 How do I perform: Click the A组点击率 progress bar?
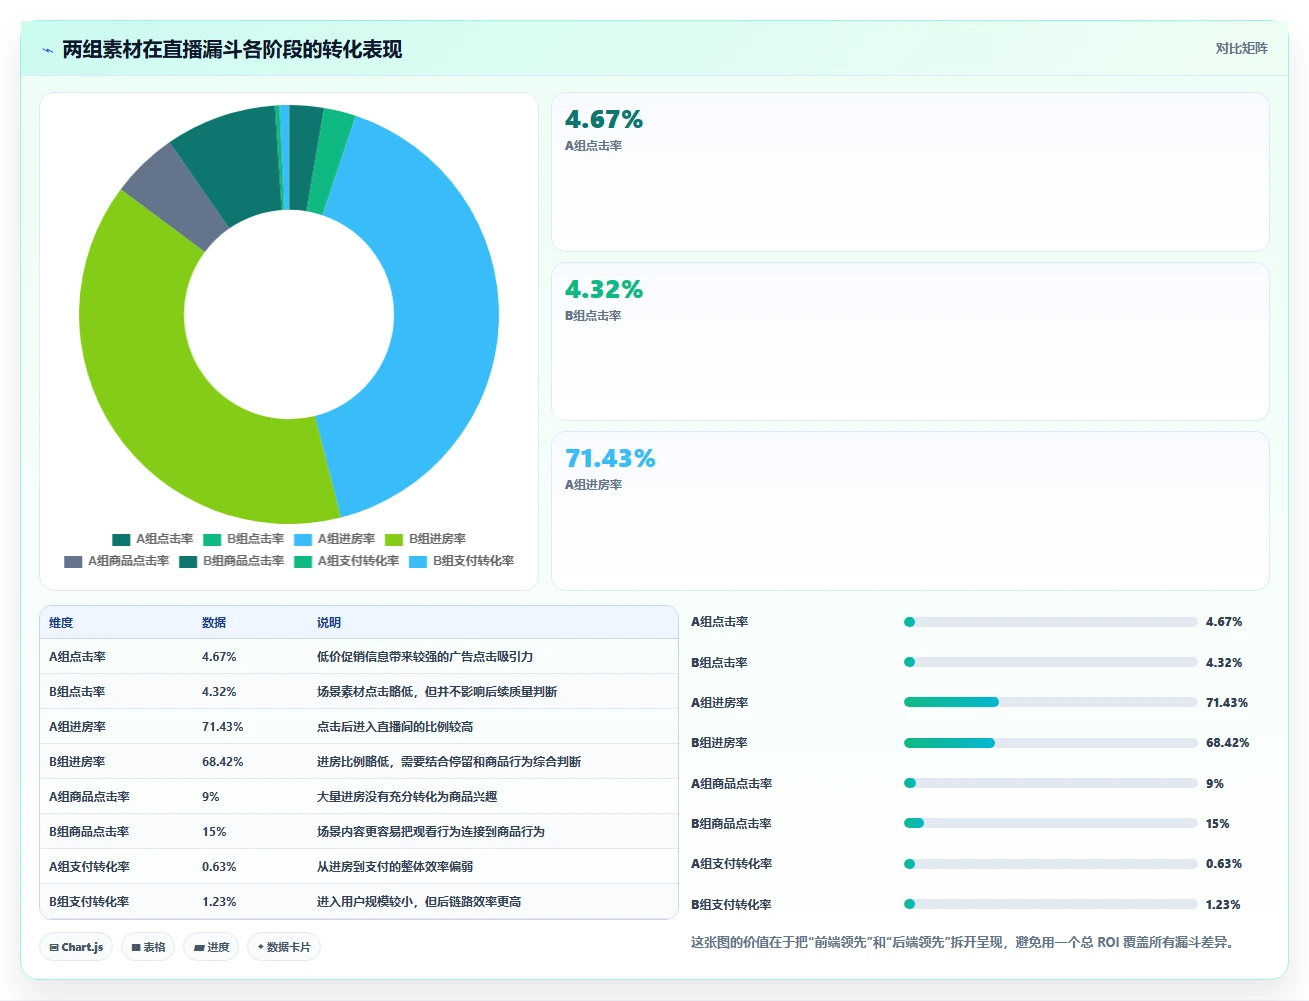pos(1050,622)
